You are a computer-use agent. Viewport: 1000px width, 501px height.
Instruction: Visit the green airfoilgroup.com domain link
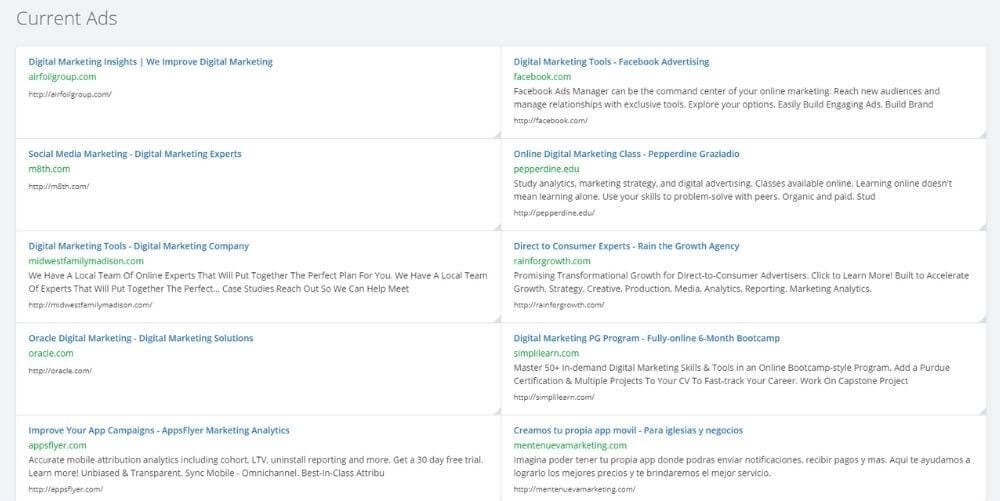(x=62, y=77)
